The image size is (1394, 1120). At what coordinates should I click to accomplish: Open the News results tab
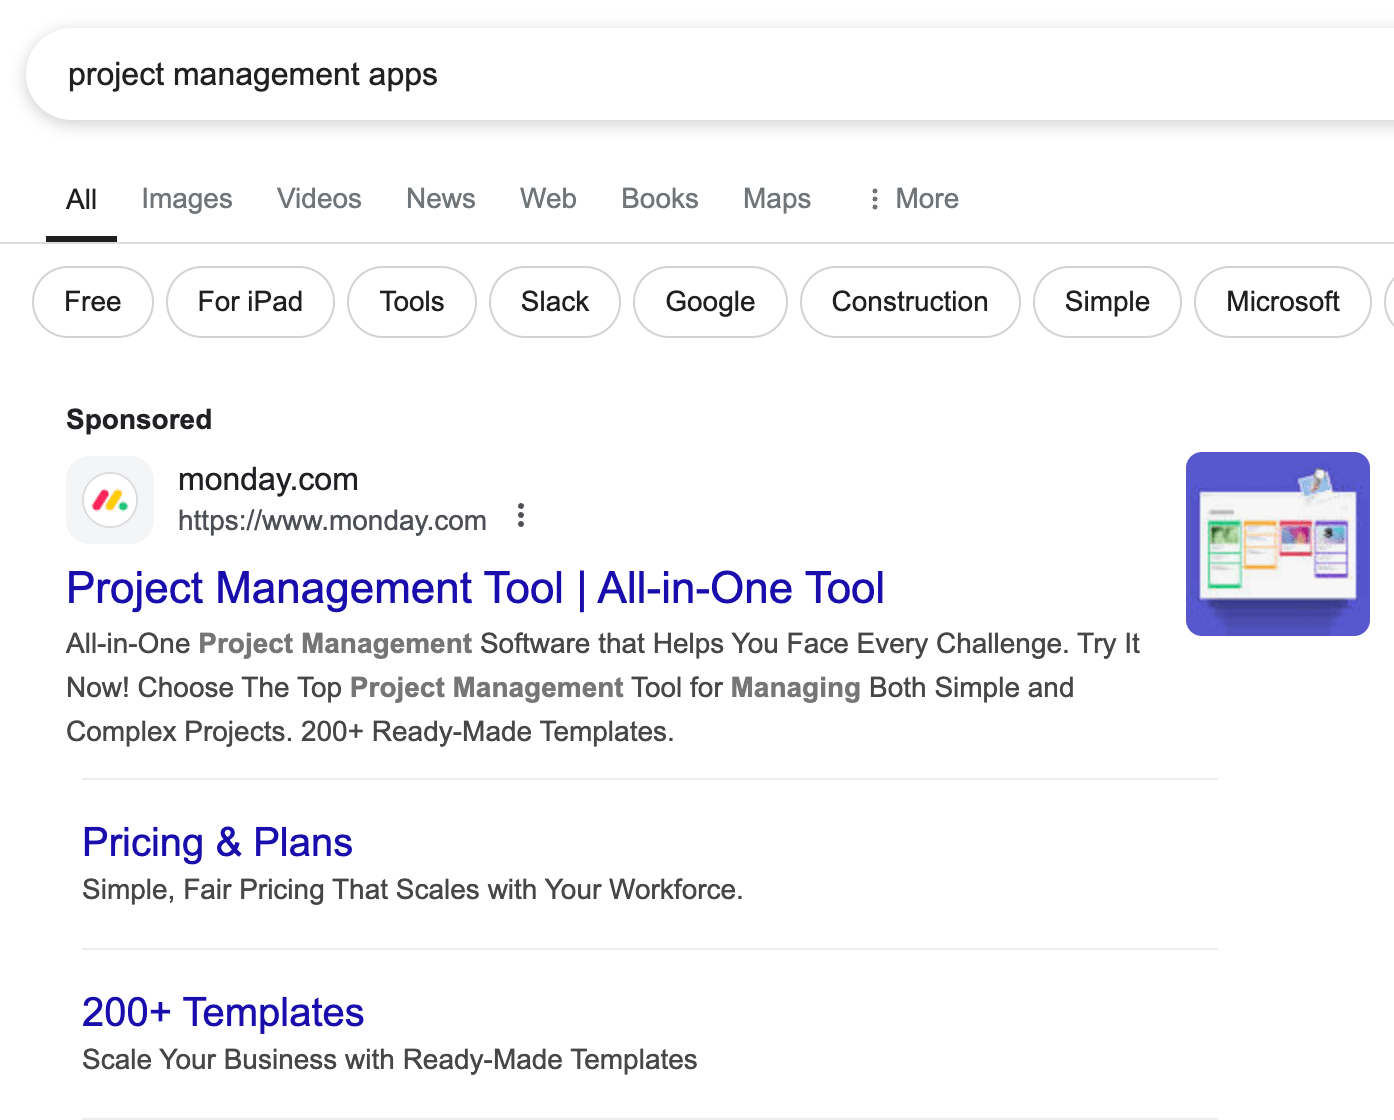(440, 198)
